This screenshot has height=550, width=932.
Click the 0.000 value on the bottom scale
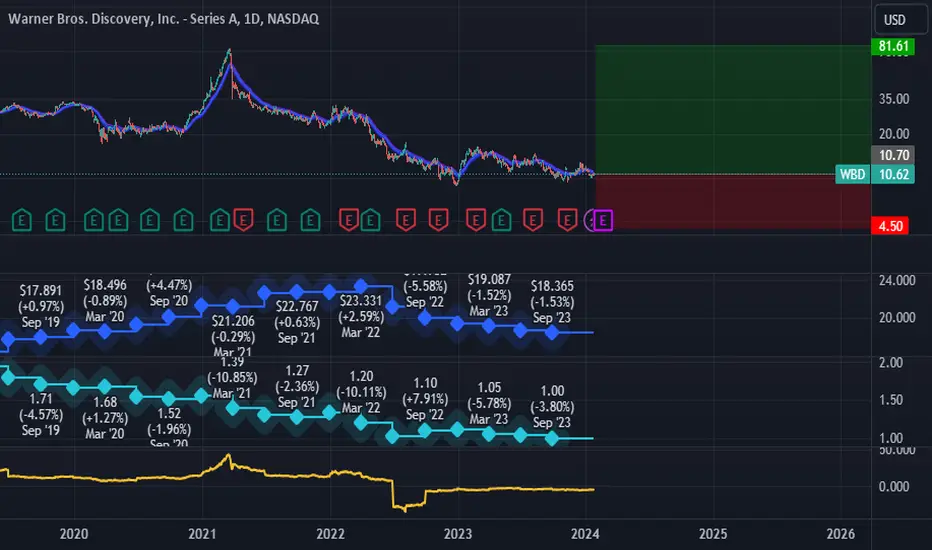(x=894, y=486)
